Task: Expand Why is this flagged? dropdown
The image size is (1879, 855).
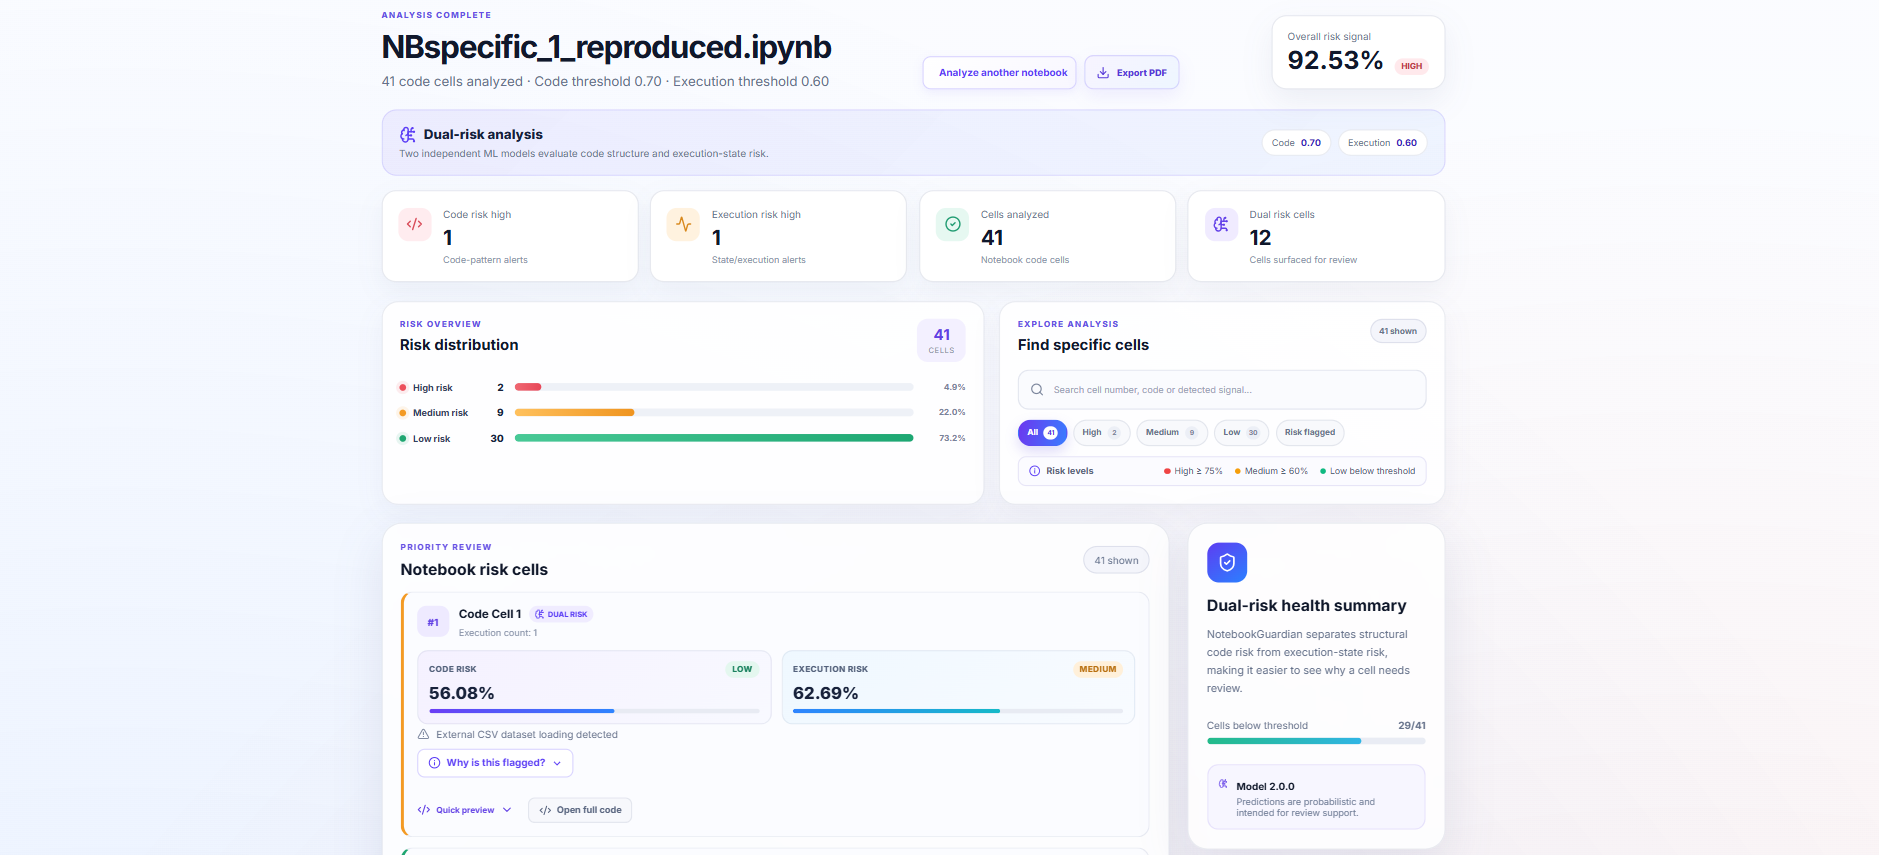Action: [495, 763]
